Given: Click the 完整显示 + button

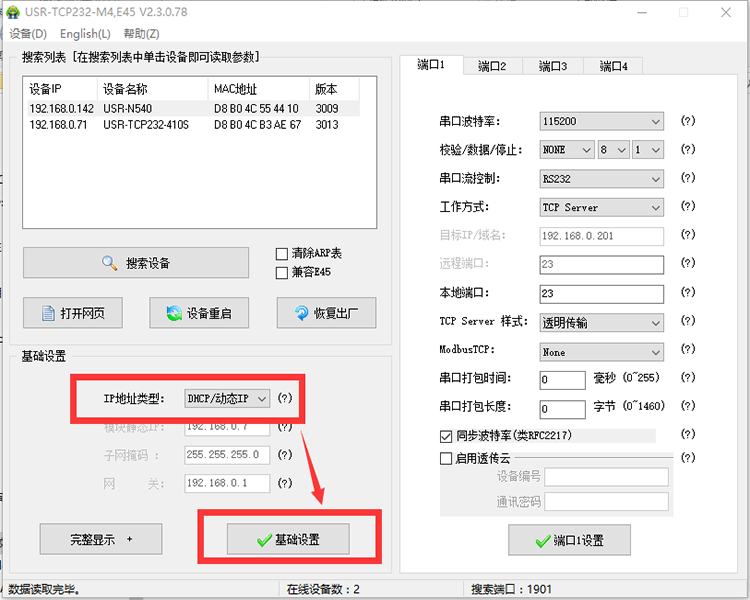Looking at the screenshot, I should (101, 539).
